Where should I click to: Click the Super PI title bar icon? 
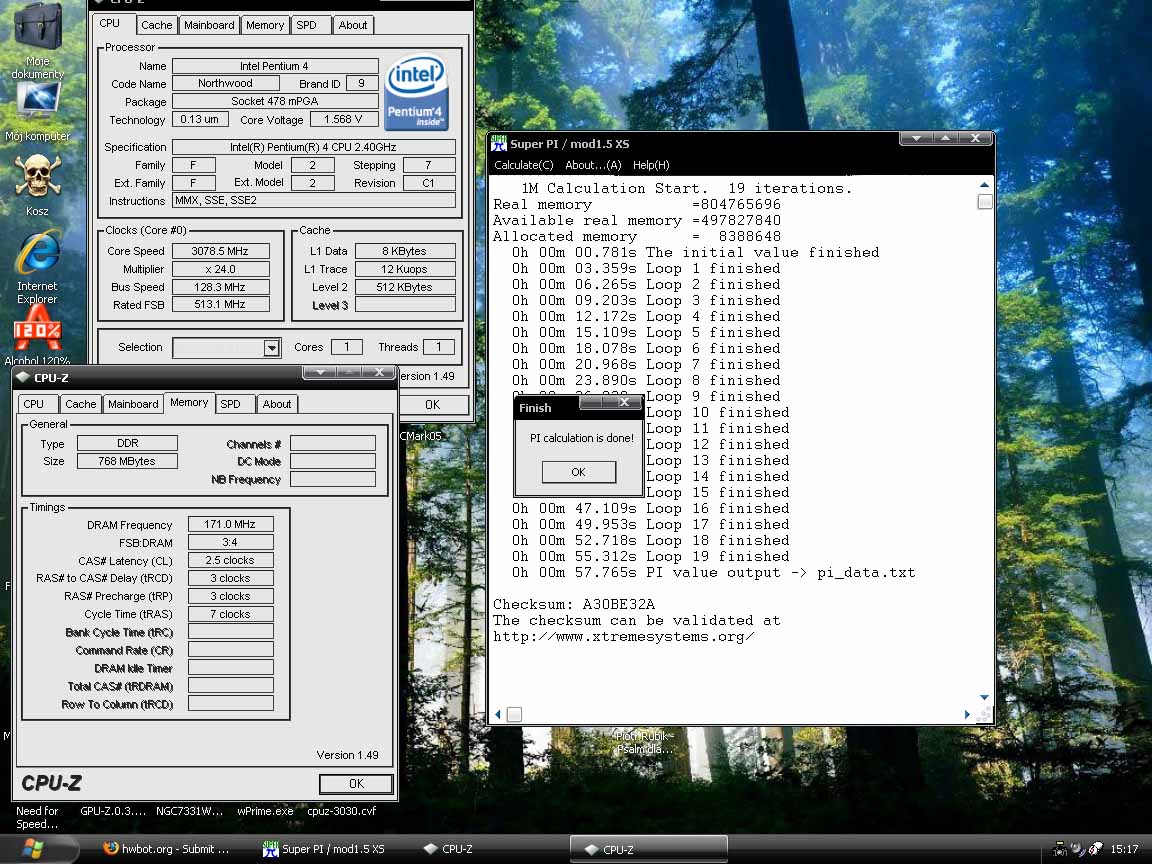pyautogui.click(x=499, y=143)
